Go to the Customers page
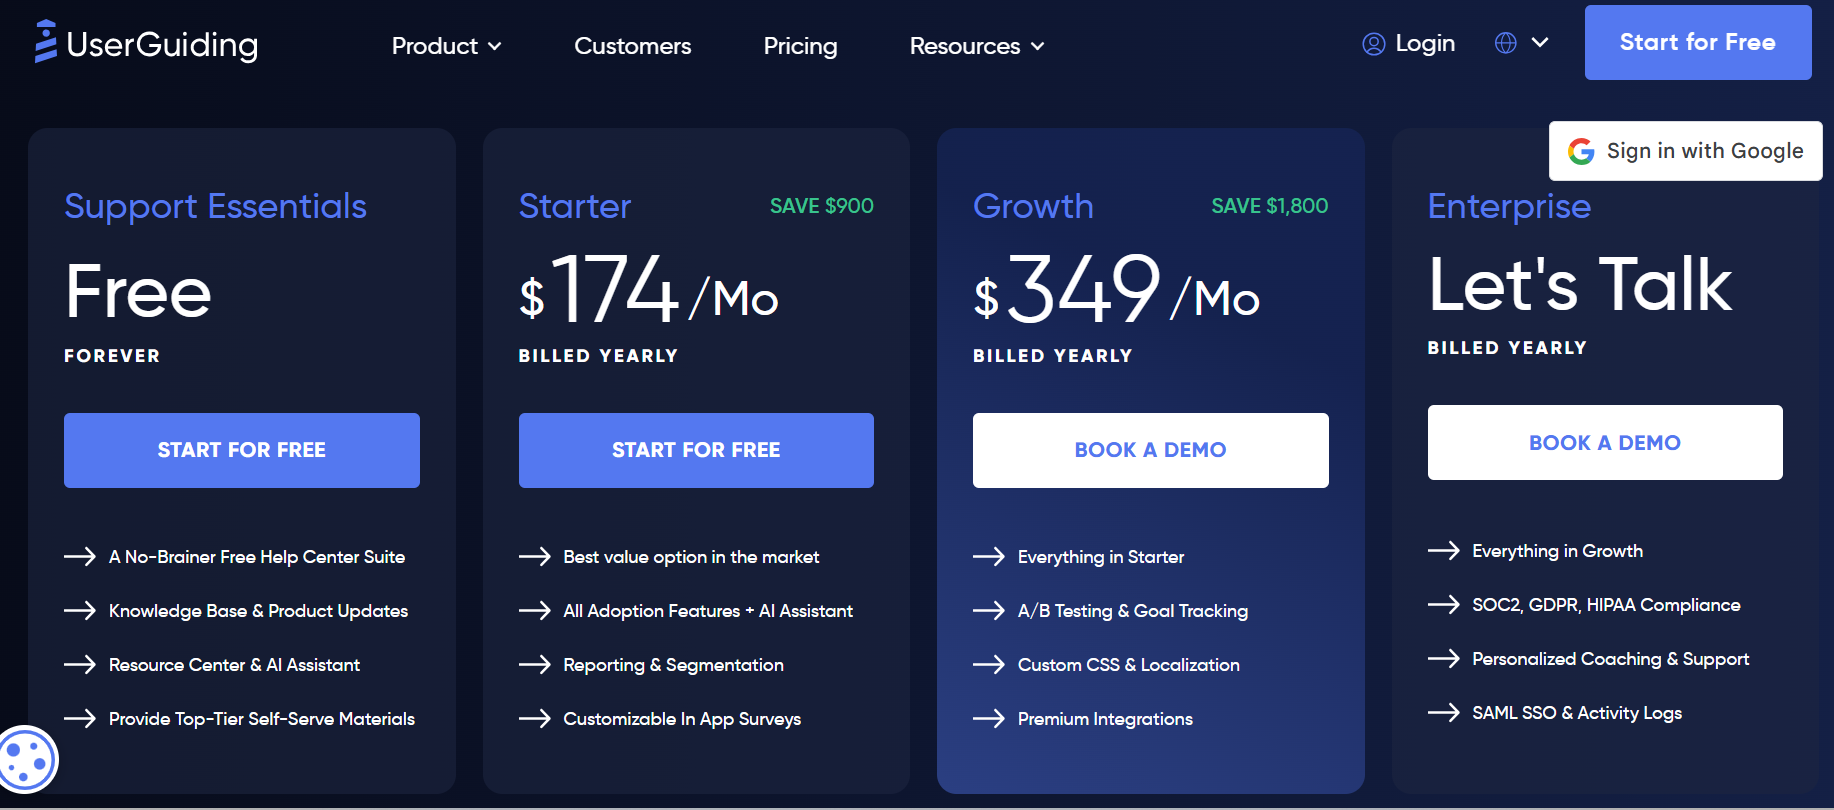 pyautogui.click(x=632, y=46)
